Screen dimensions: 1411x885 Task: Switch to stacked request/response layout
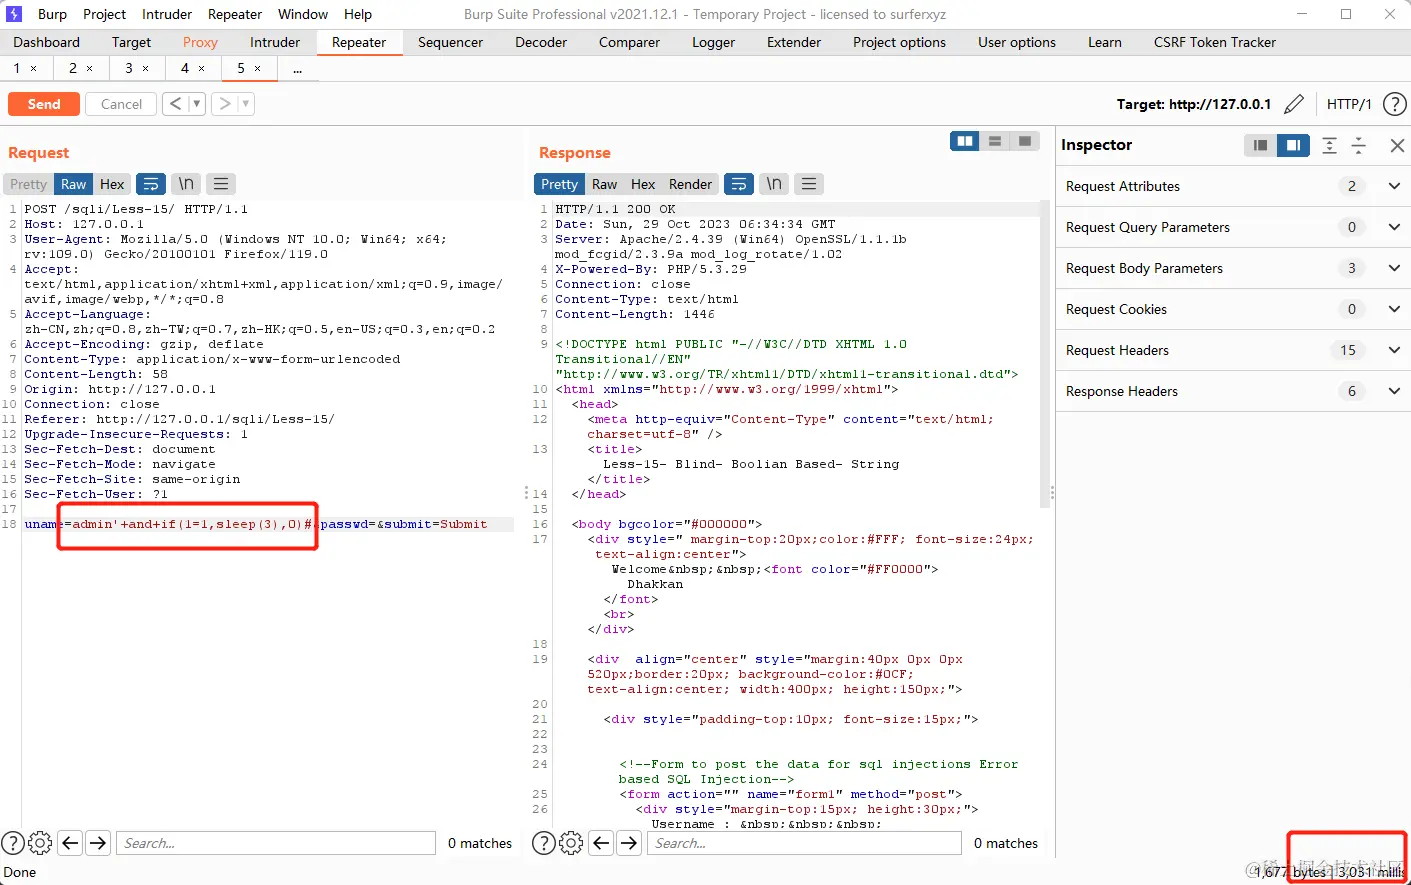[x=995, y=141]
